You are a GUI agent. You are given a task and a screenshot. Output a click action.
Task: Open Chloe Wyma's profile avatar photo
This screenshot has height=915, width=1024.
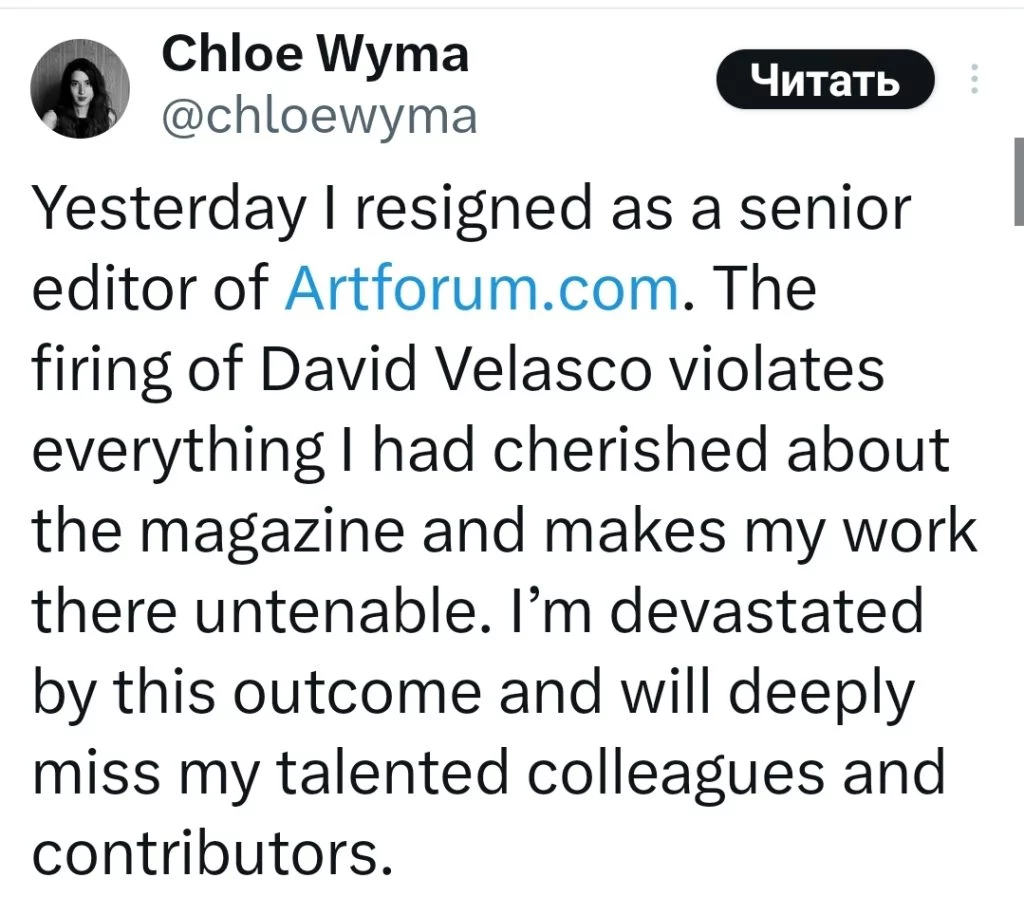coord(80,88)
